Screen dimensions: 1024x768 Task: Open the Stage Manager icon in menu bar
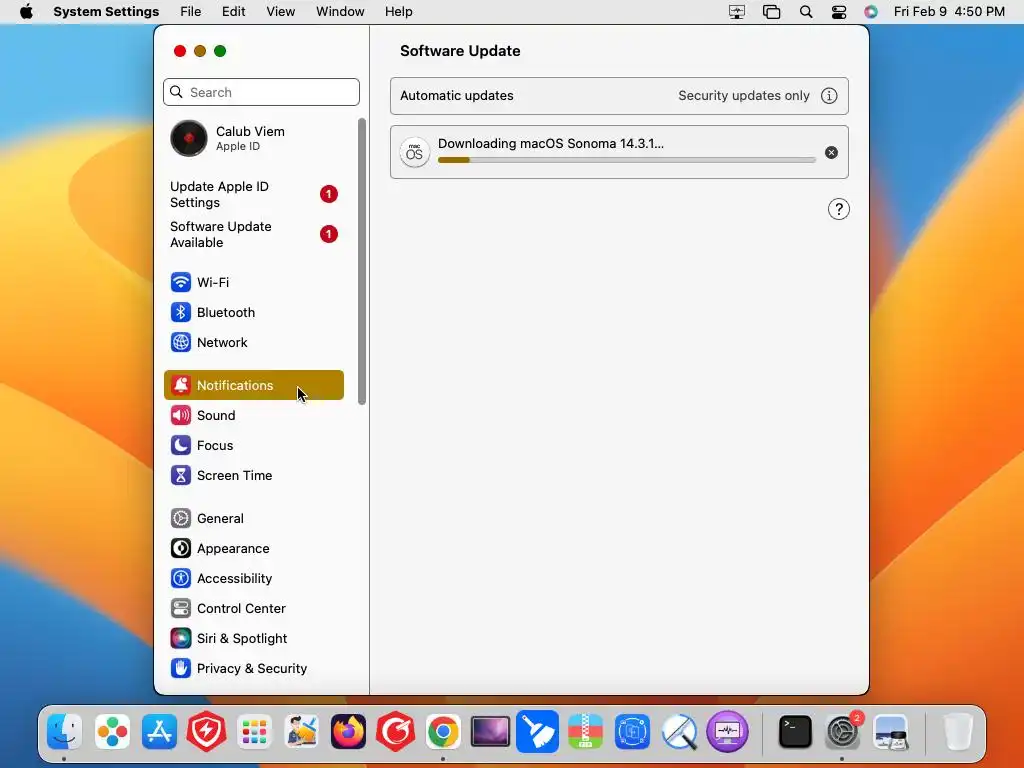tap(771, 12)
